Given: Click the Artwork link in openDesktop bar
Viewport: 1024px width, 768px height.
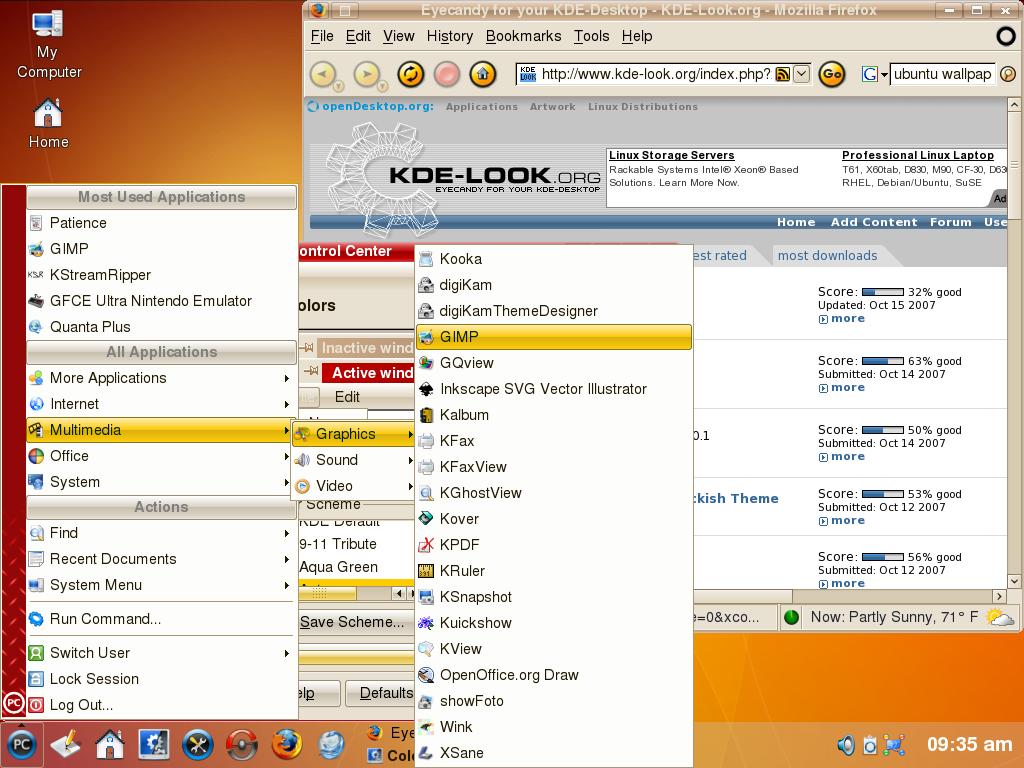Looking at the screenshot, I should 552,106.
